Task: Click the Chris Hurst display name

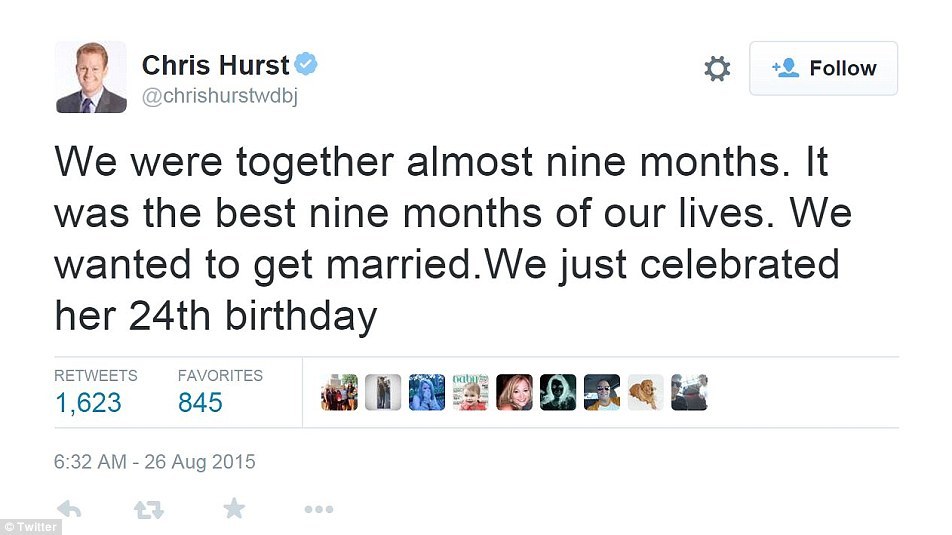Action: pyautogui.click(x=215, y=66)
